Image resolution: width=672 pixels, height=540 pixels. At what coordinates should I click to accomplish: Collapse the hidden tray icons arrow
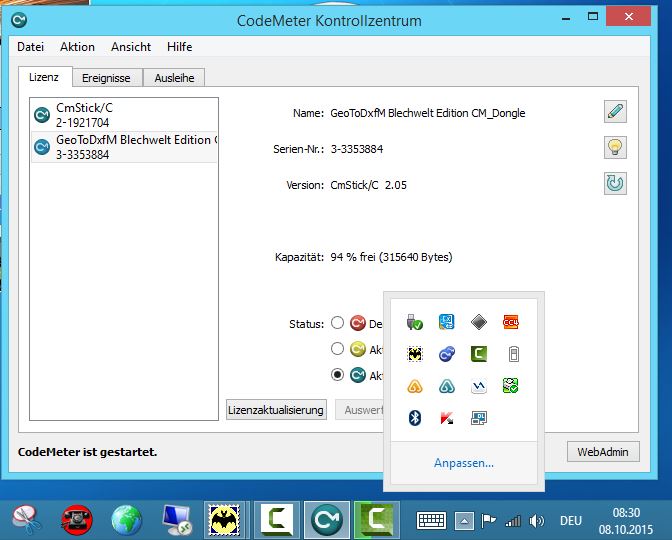(463, 521)
